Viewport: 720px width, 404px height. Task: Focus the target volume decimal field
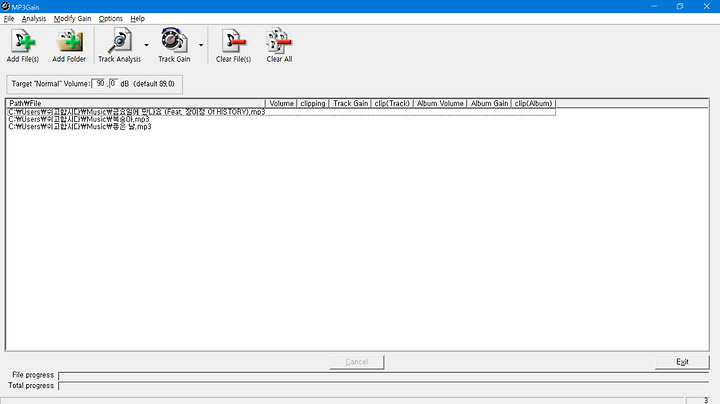[x=113, y=84]
